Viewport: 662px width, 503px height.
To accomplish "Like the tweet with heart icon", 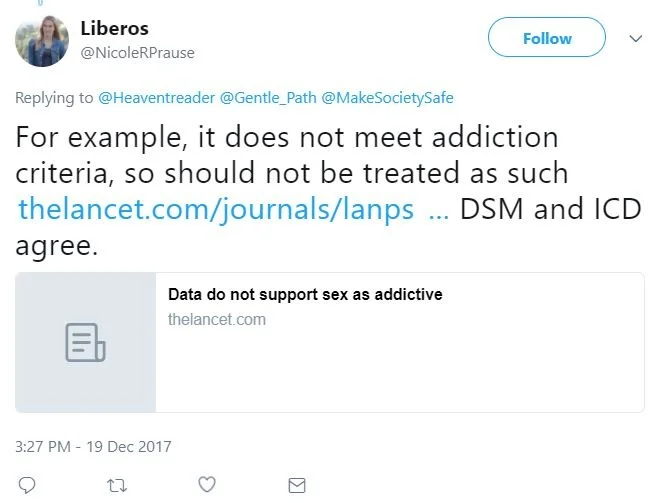I will 207,484.
